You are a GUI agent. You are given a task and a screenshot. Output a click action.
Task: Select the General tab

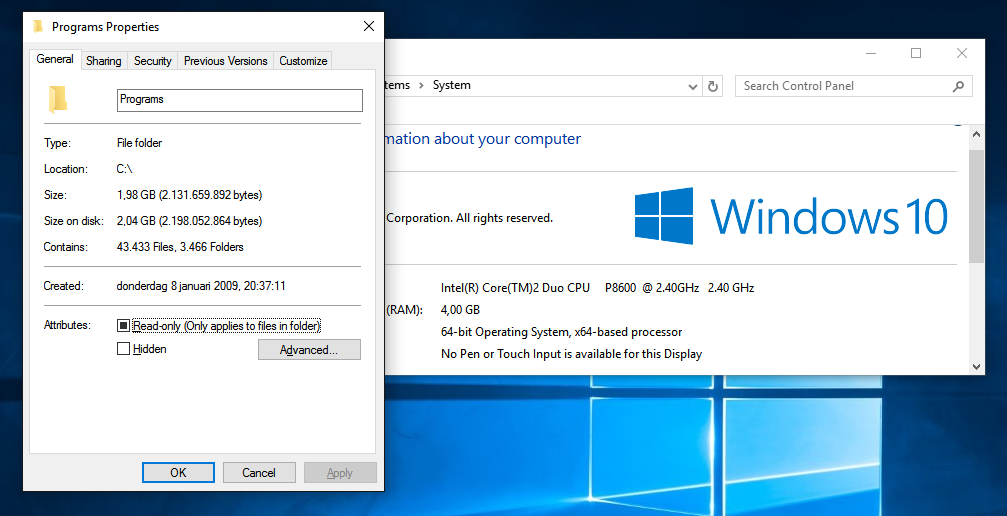coord(55,59)
